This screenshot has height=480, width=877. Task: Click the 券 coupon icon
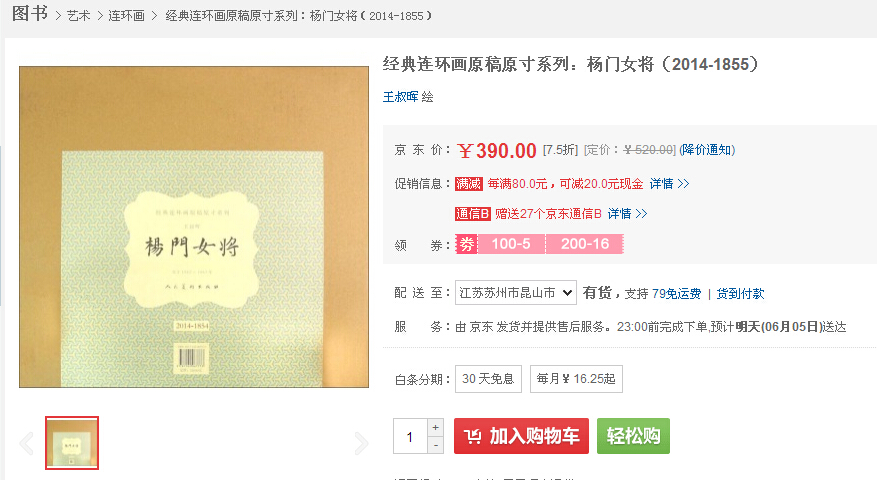(466, 244)
